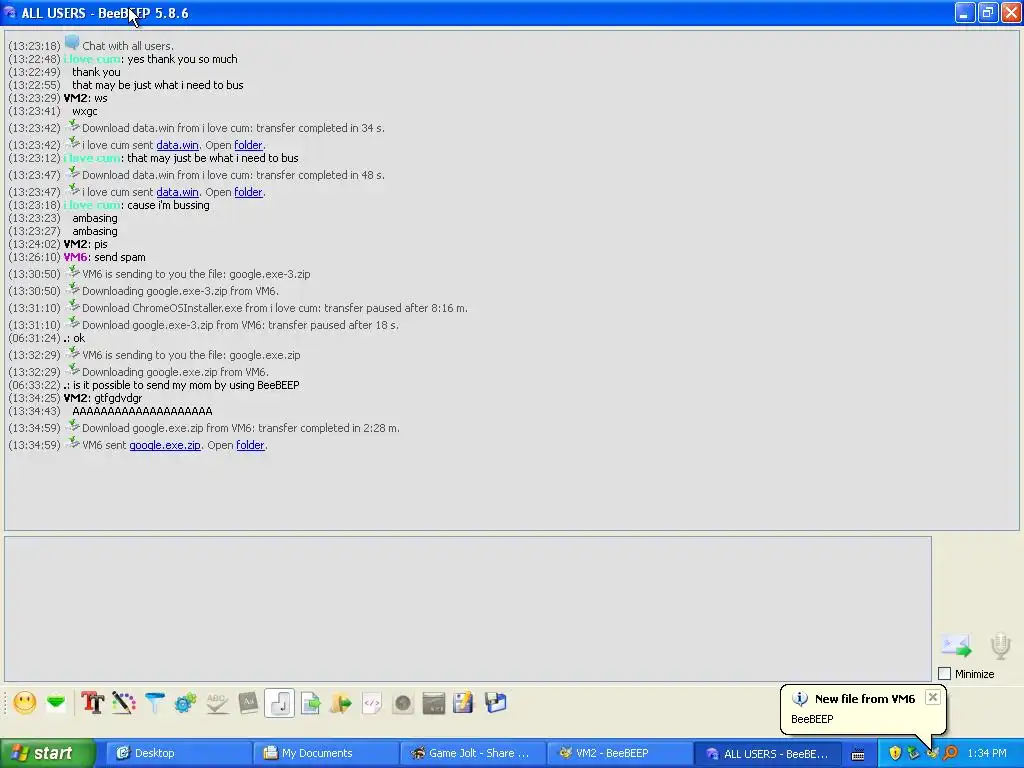Click the 'cause i'm bussing' message
This screenshot has width=1024, height=768.
click(168, 205)
